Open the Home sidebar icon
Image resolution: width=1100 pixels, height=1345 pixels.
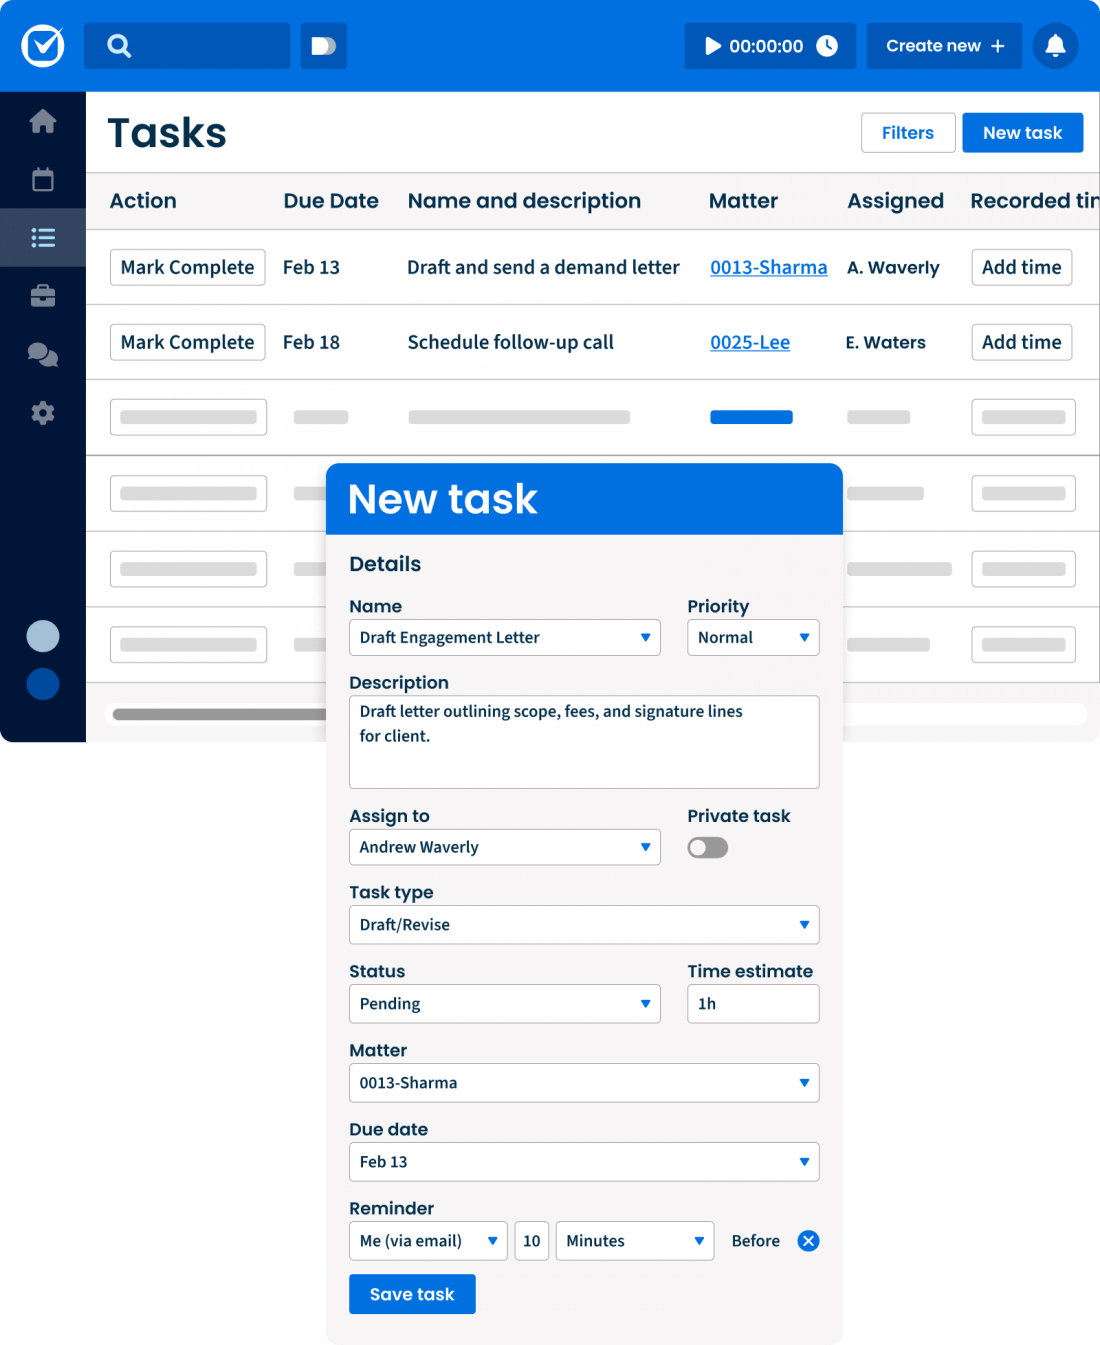coord(42,120)
